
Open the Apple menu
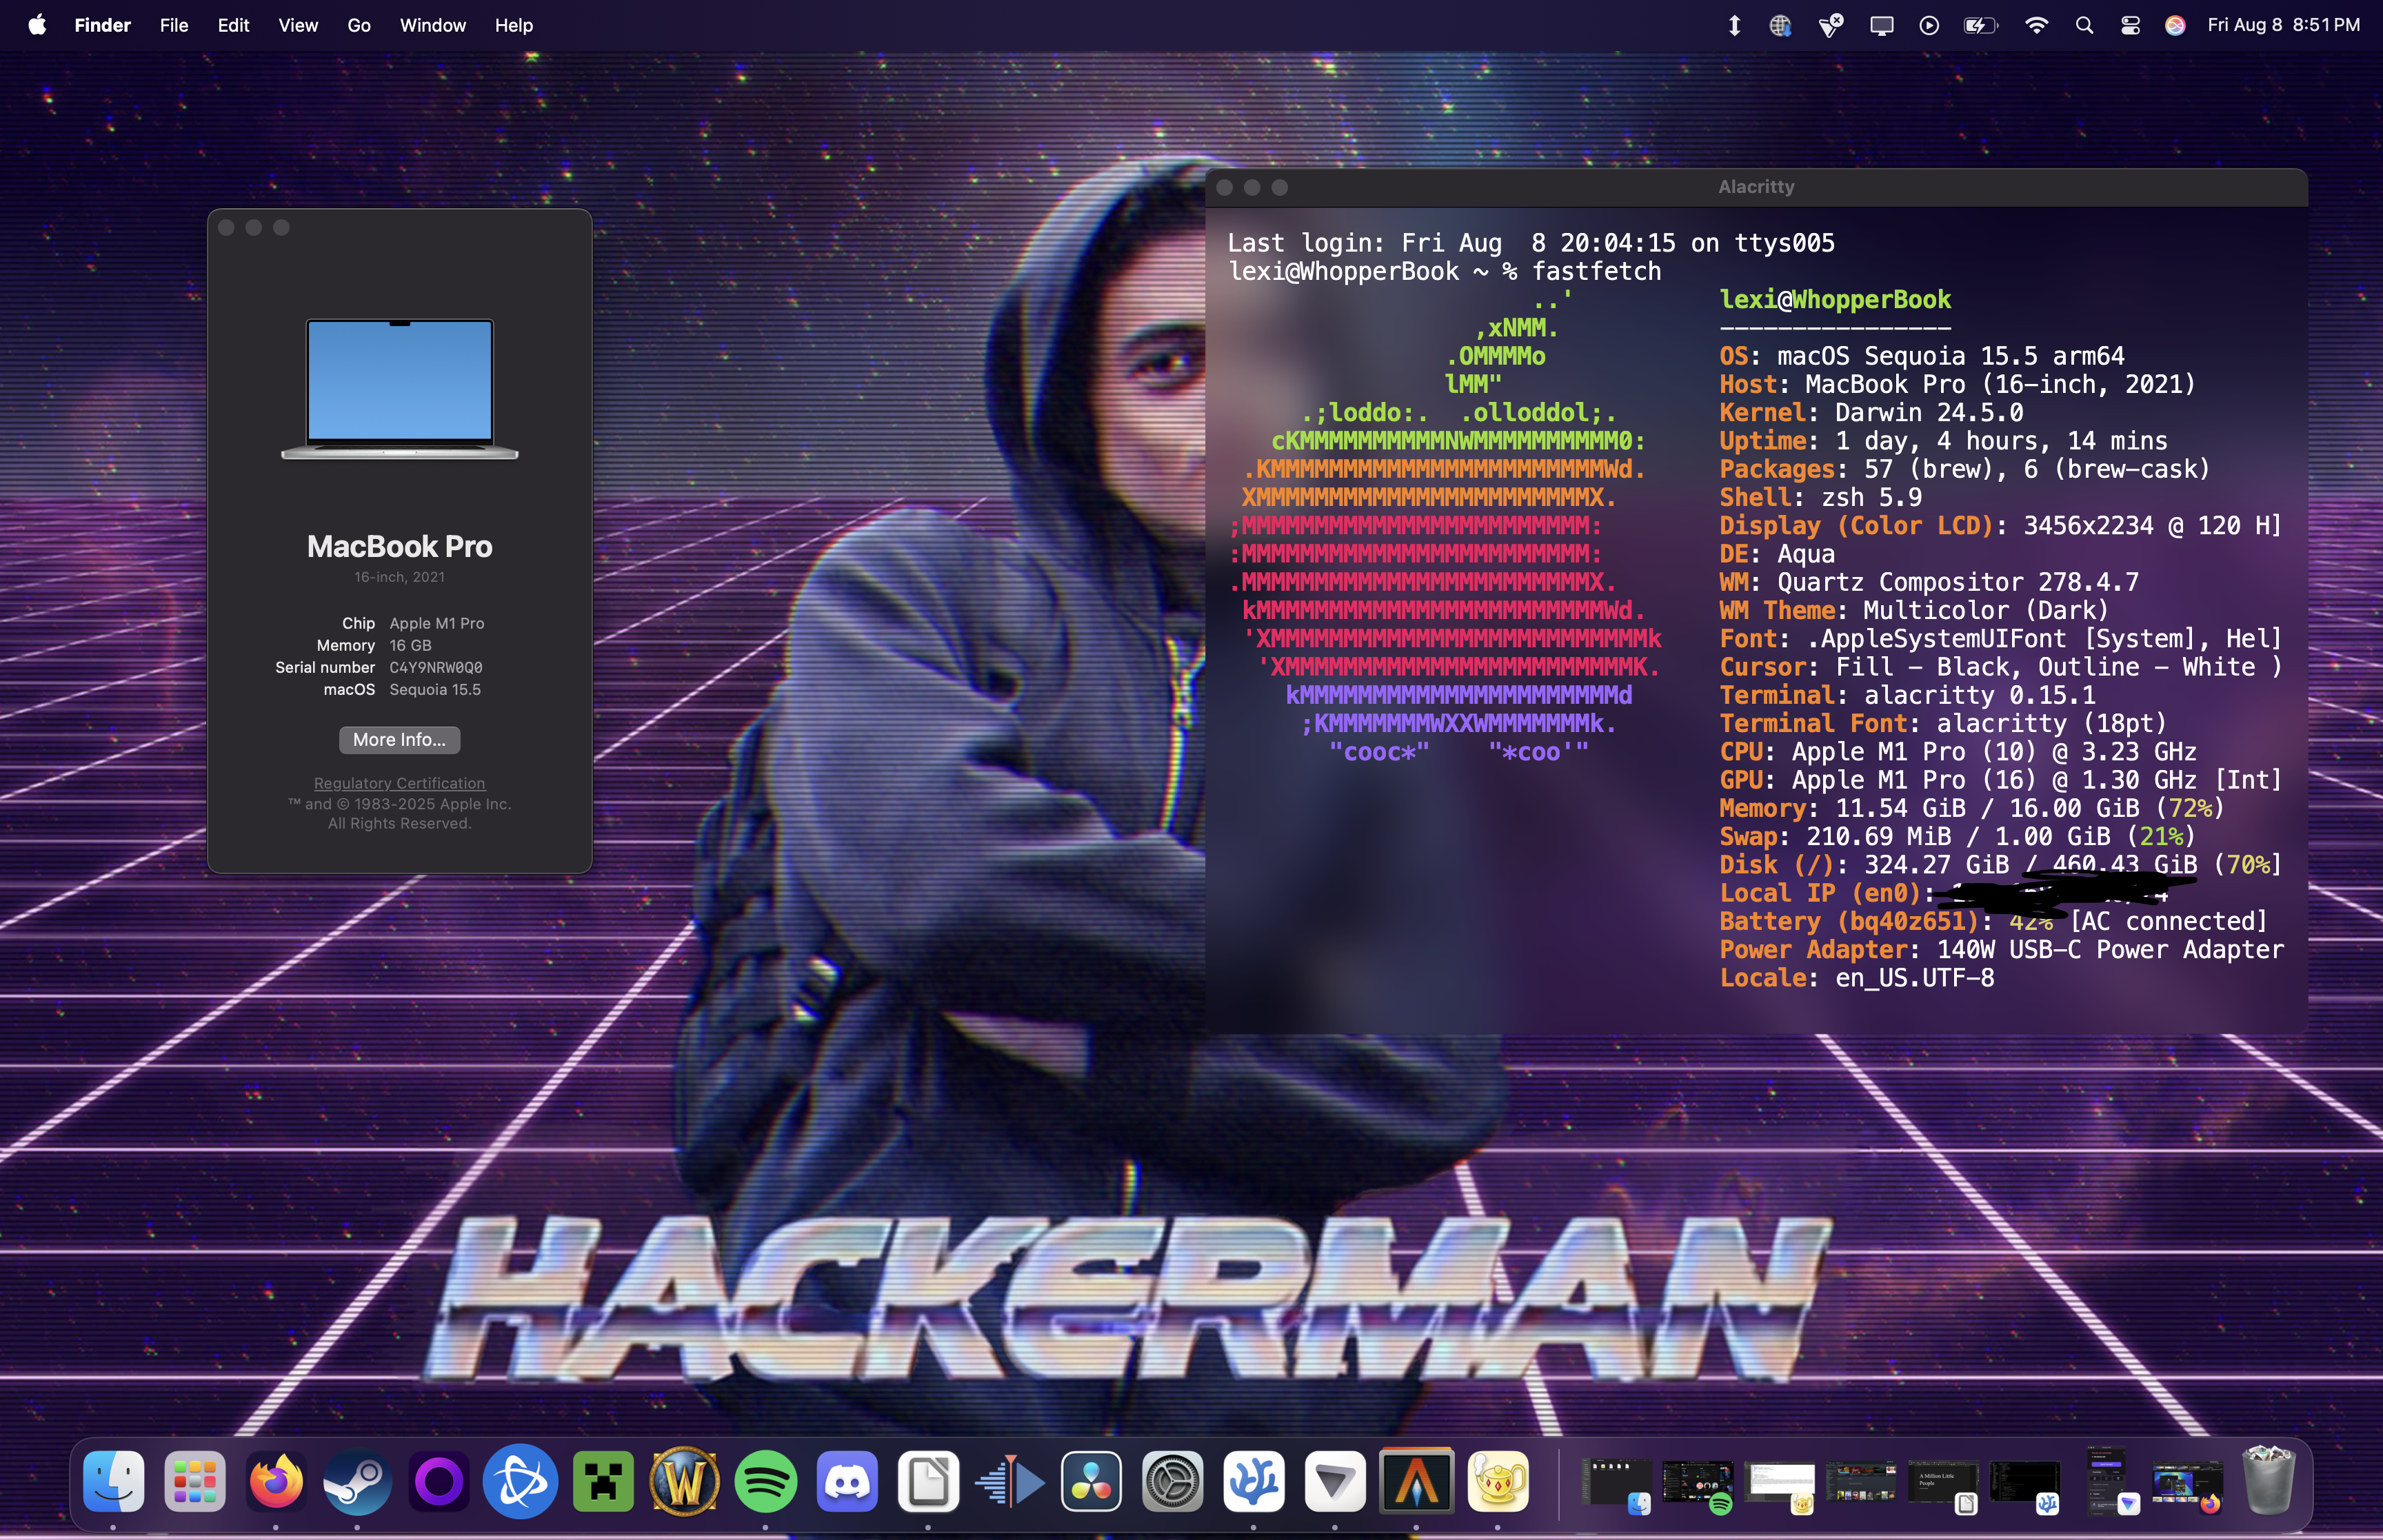pyautogui.click(x=37, y=25)
